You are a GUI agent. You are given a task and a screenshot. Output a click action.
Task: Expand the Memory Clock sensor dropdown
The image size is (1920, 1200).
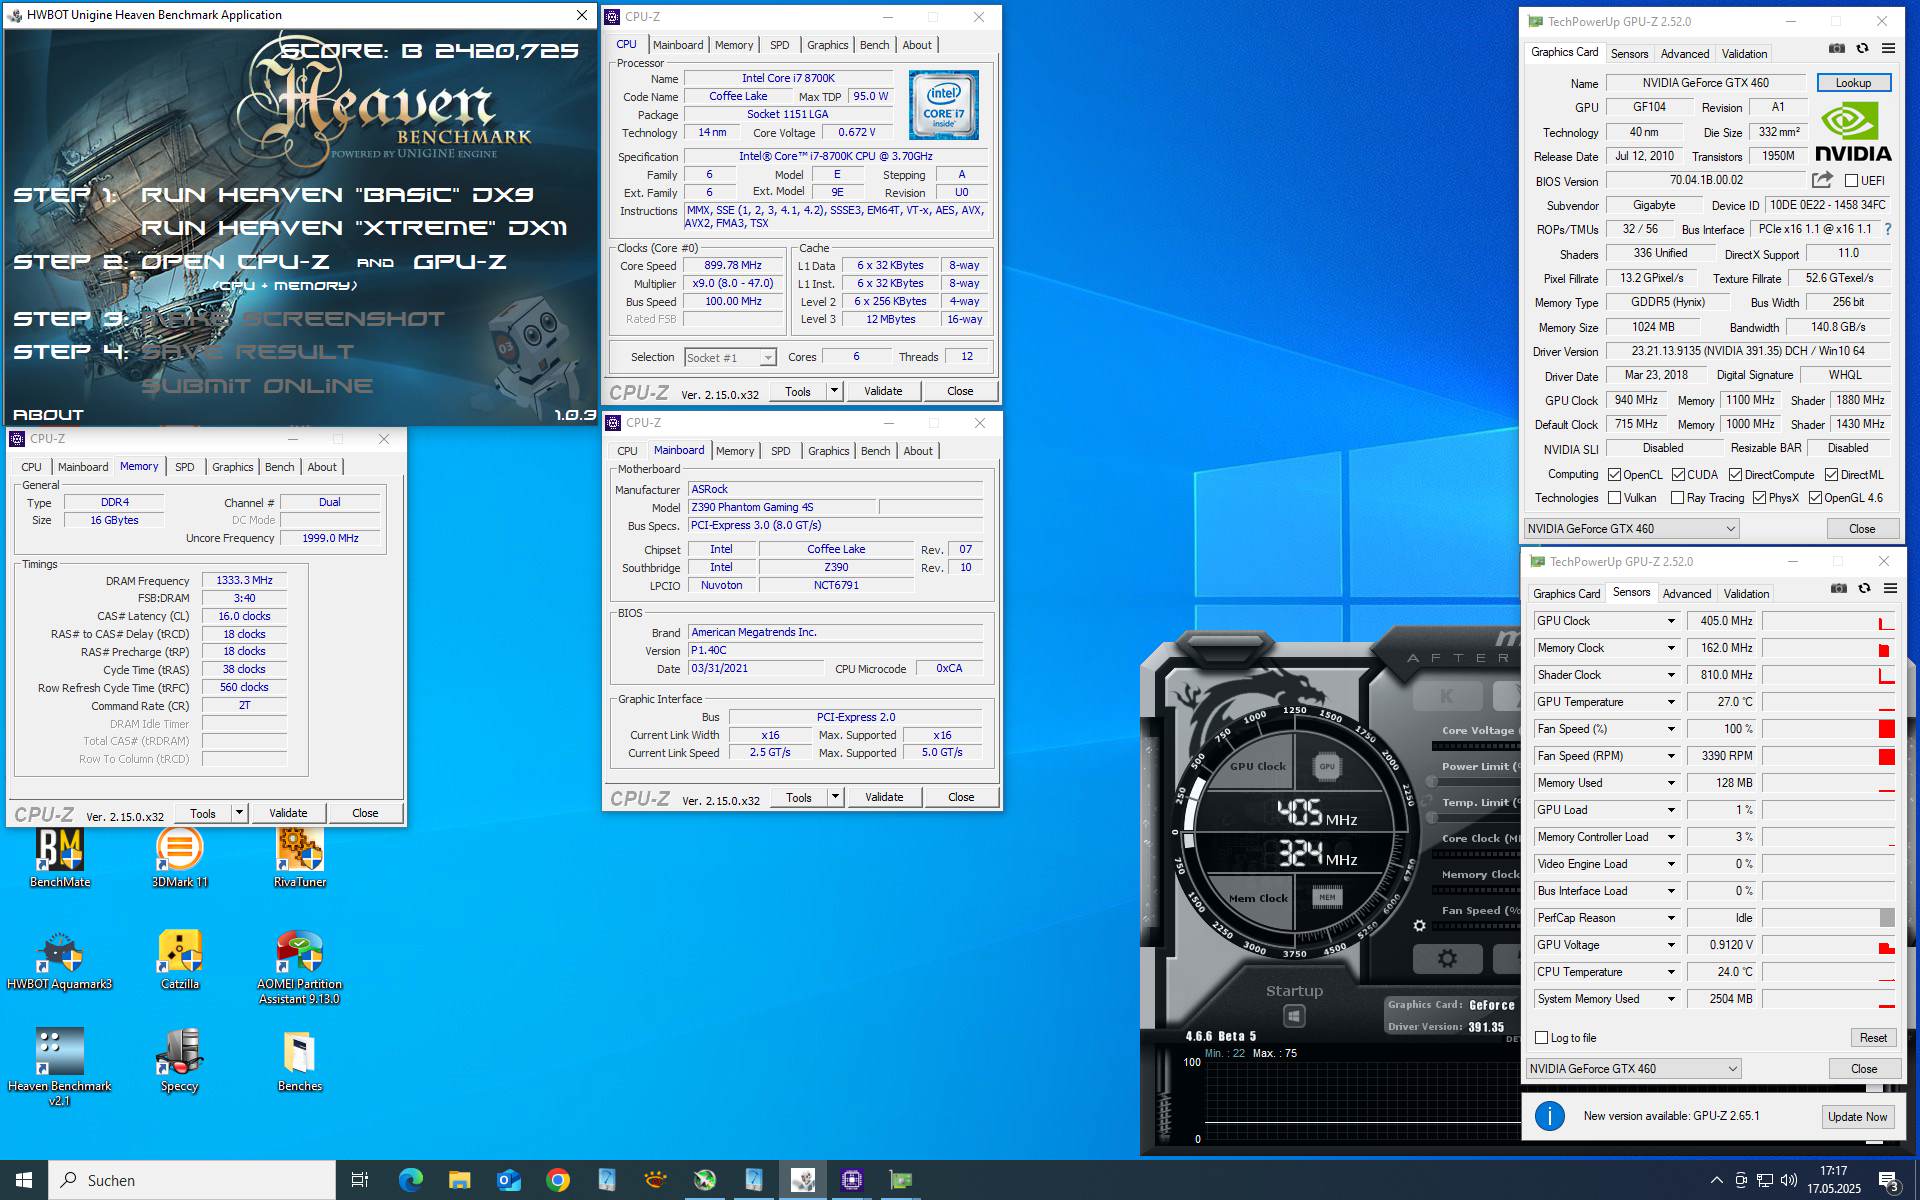(x=1670, y=648)
